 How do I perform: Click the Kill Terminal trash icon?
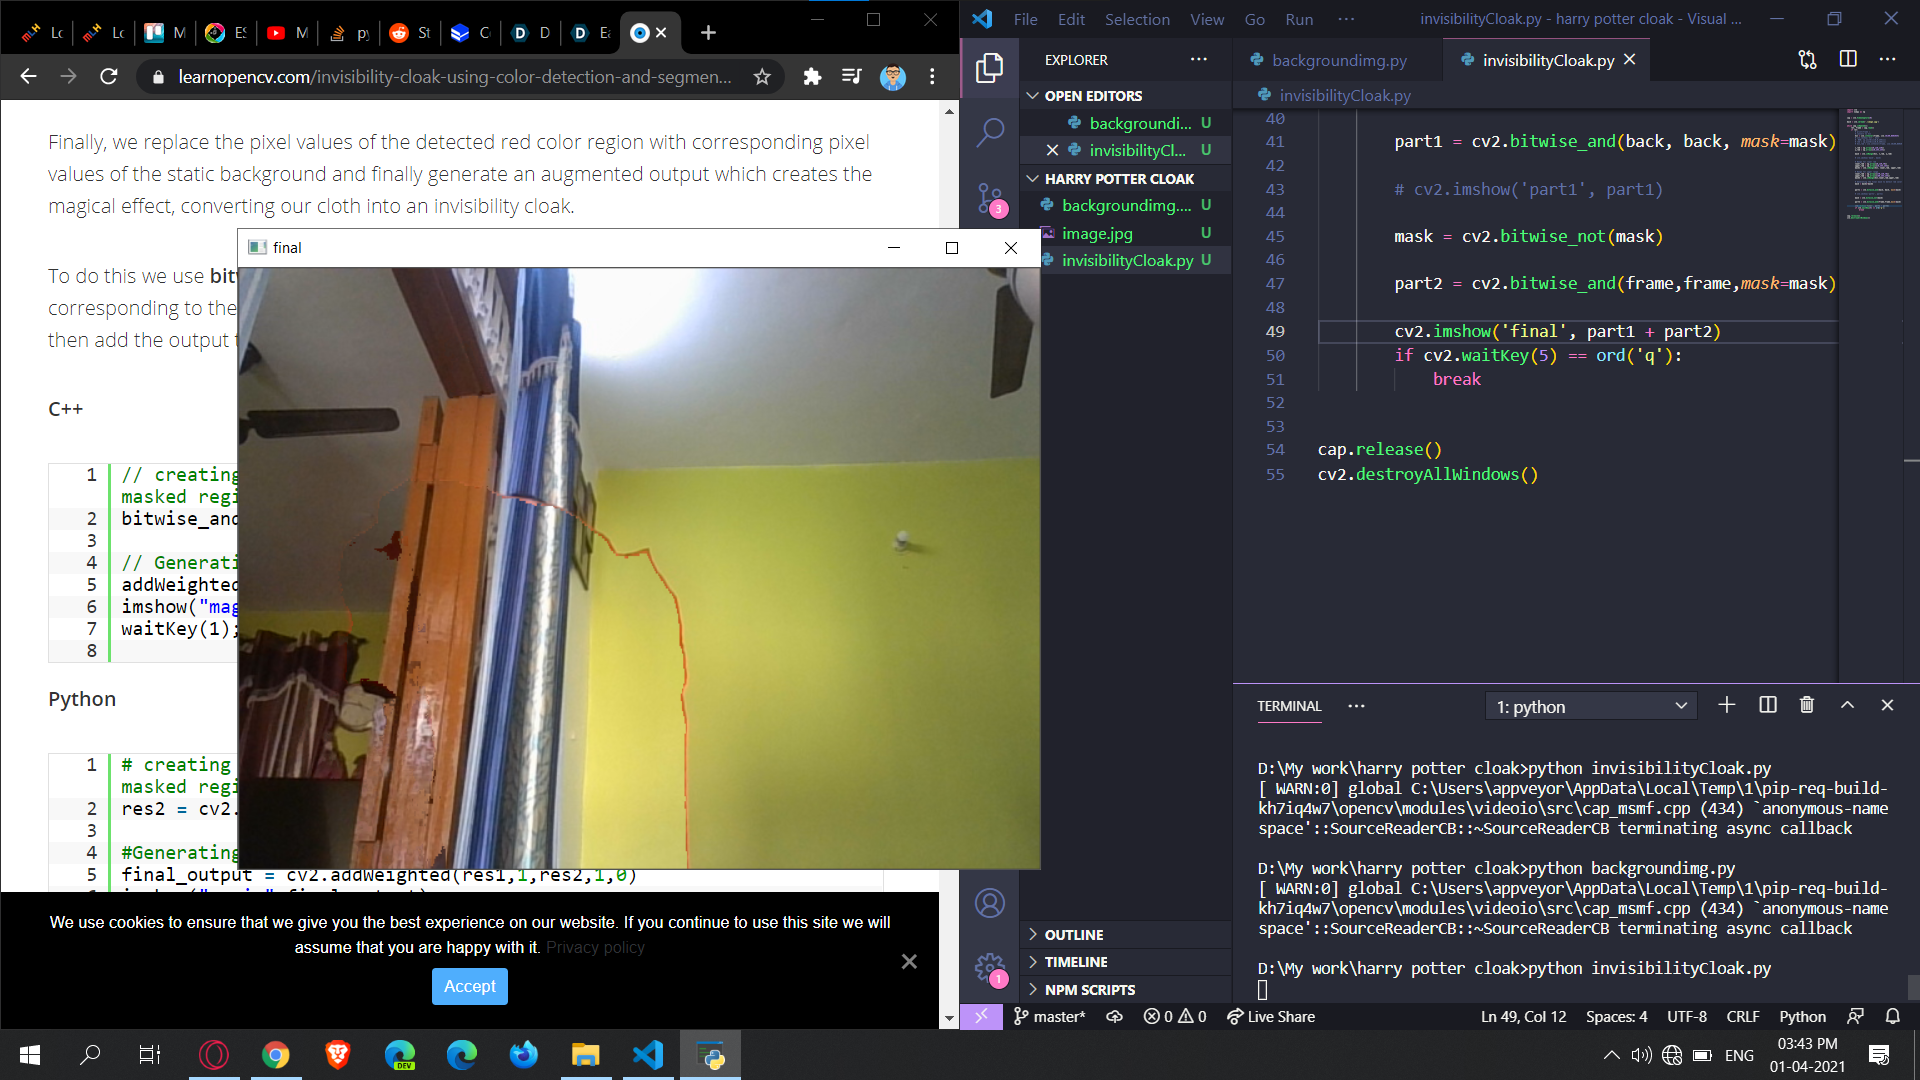(x=1806, y=706)
